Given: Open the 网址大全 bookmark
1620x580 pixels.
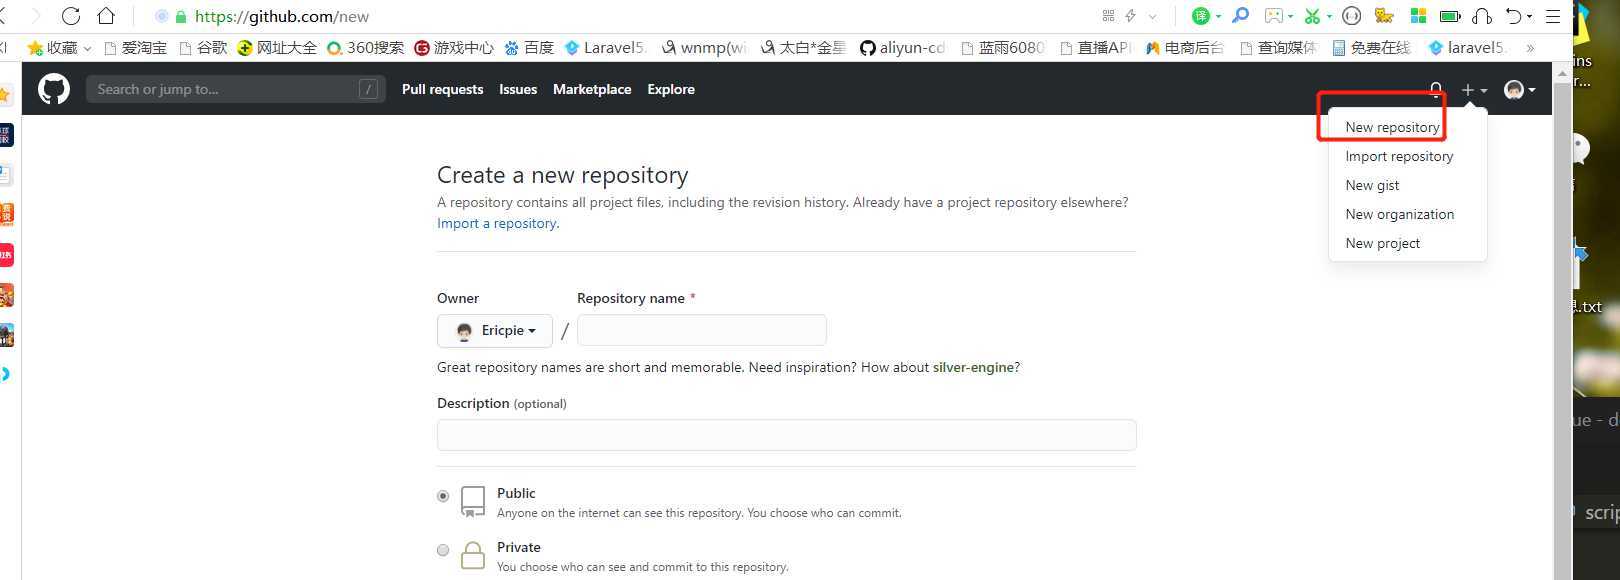Looking at the screenshot, I should coord(277,48).
